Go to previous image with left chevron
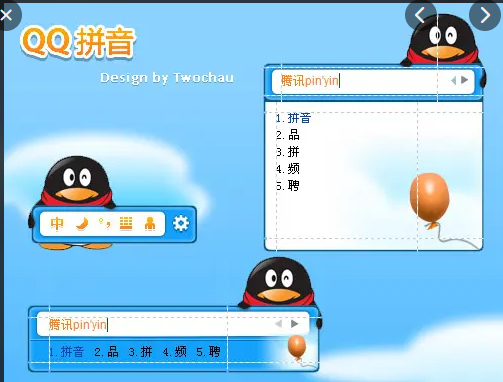The height and width of the screenshot is (382, 503). coord(421,15)
